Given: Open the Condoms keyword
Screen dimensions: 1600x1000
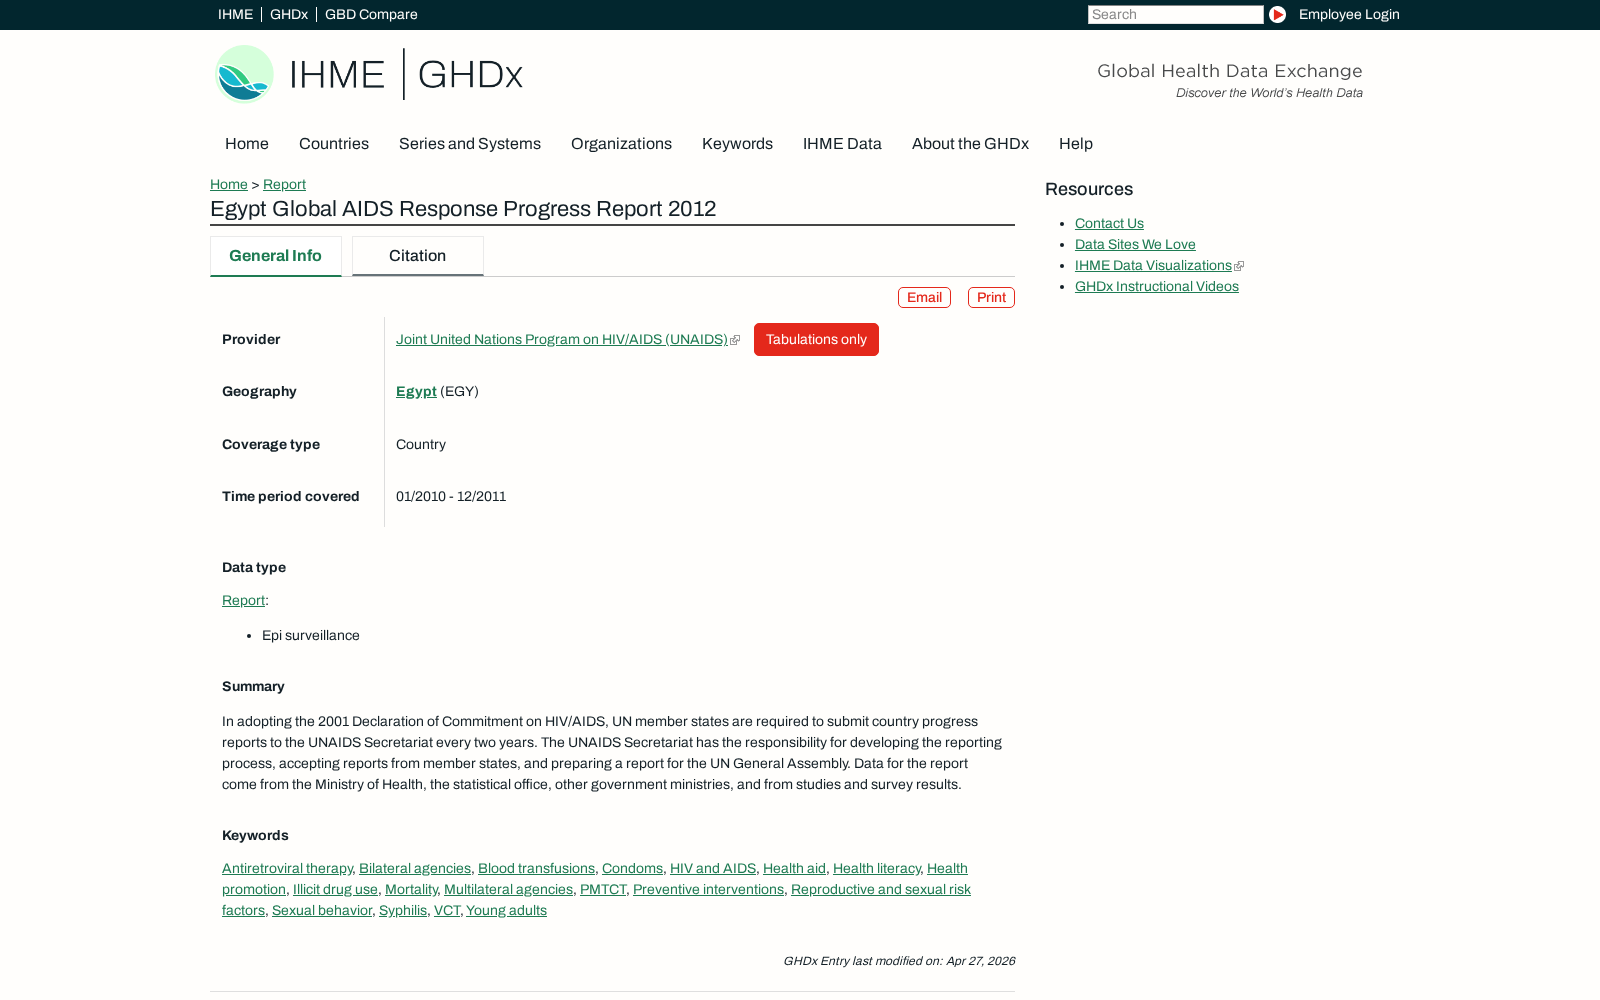Looking at the screenshot, I should [632, 868].
